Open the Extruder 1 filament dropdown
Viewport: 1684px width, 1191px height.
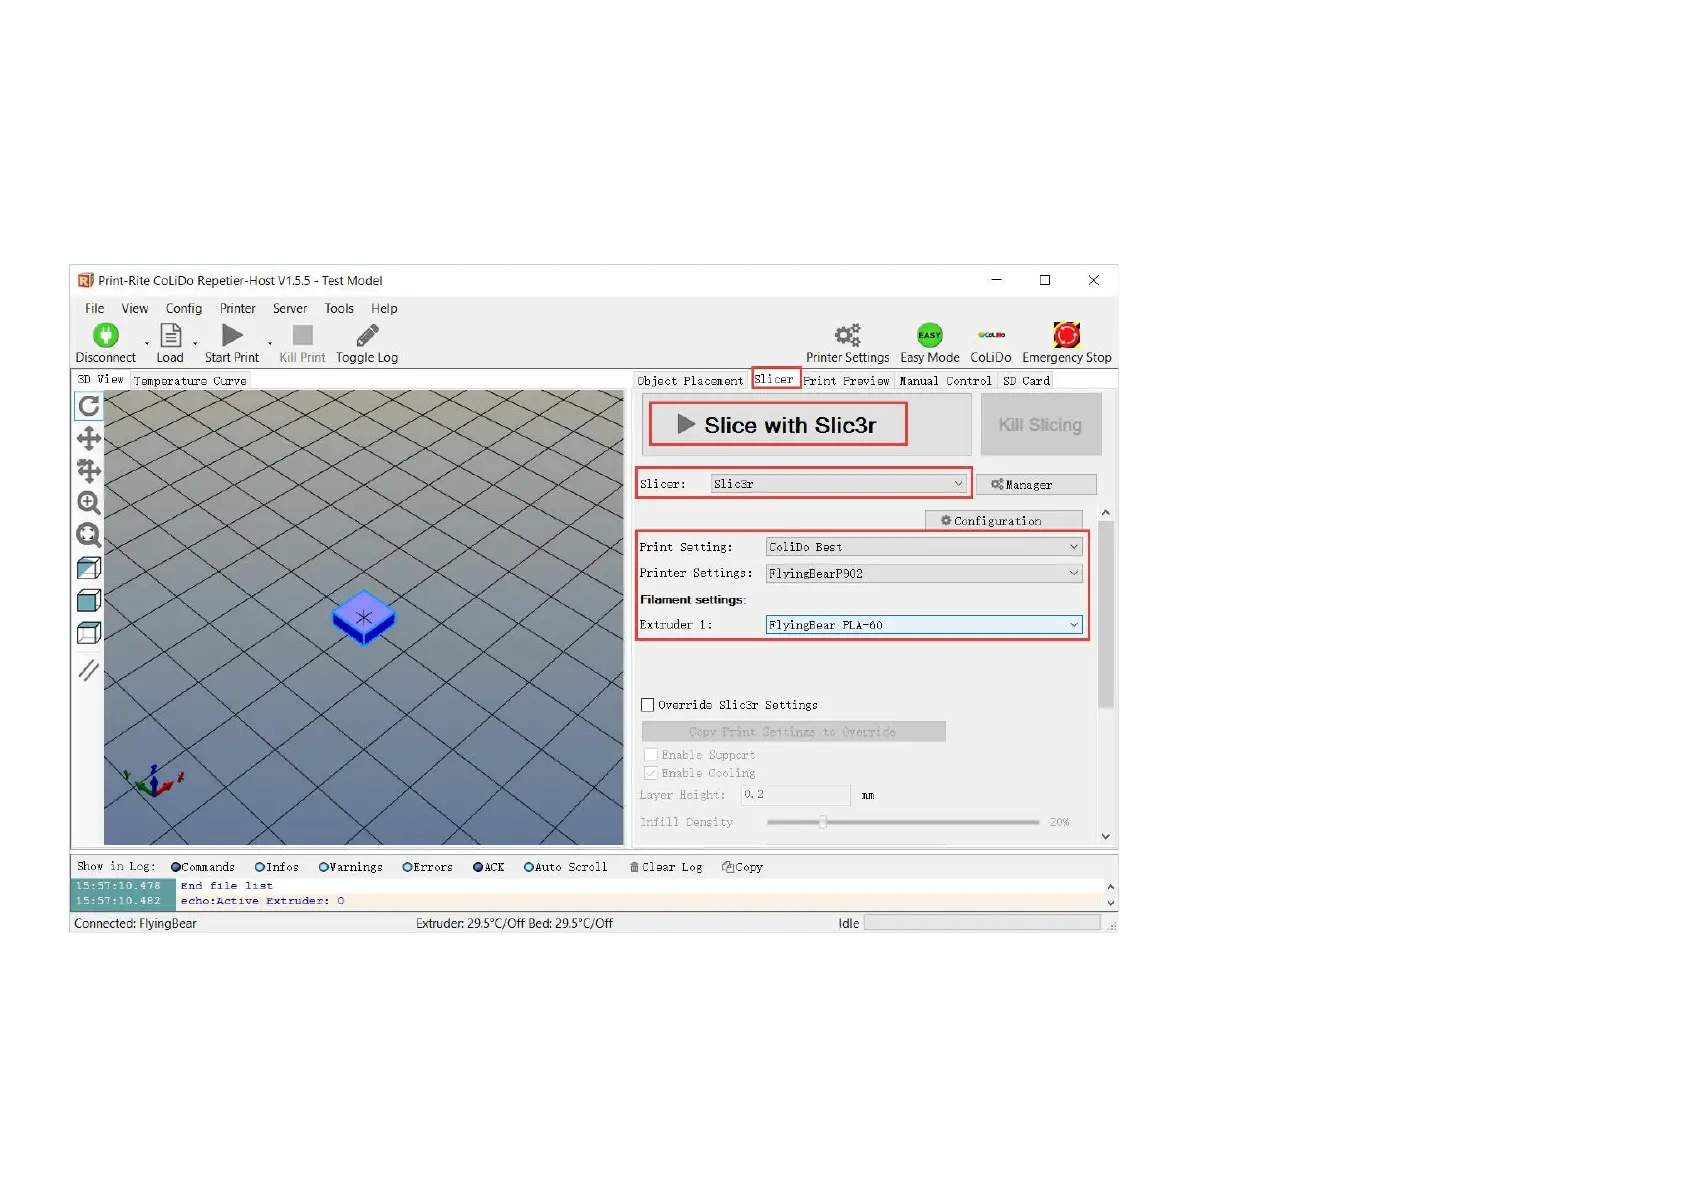click(923, 625)
